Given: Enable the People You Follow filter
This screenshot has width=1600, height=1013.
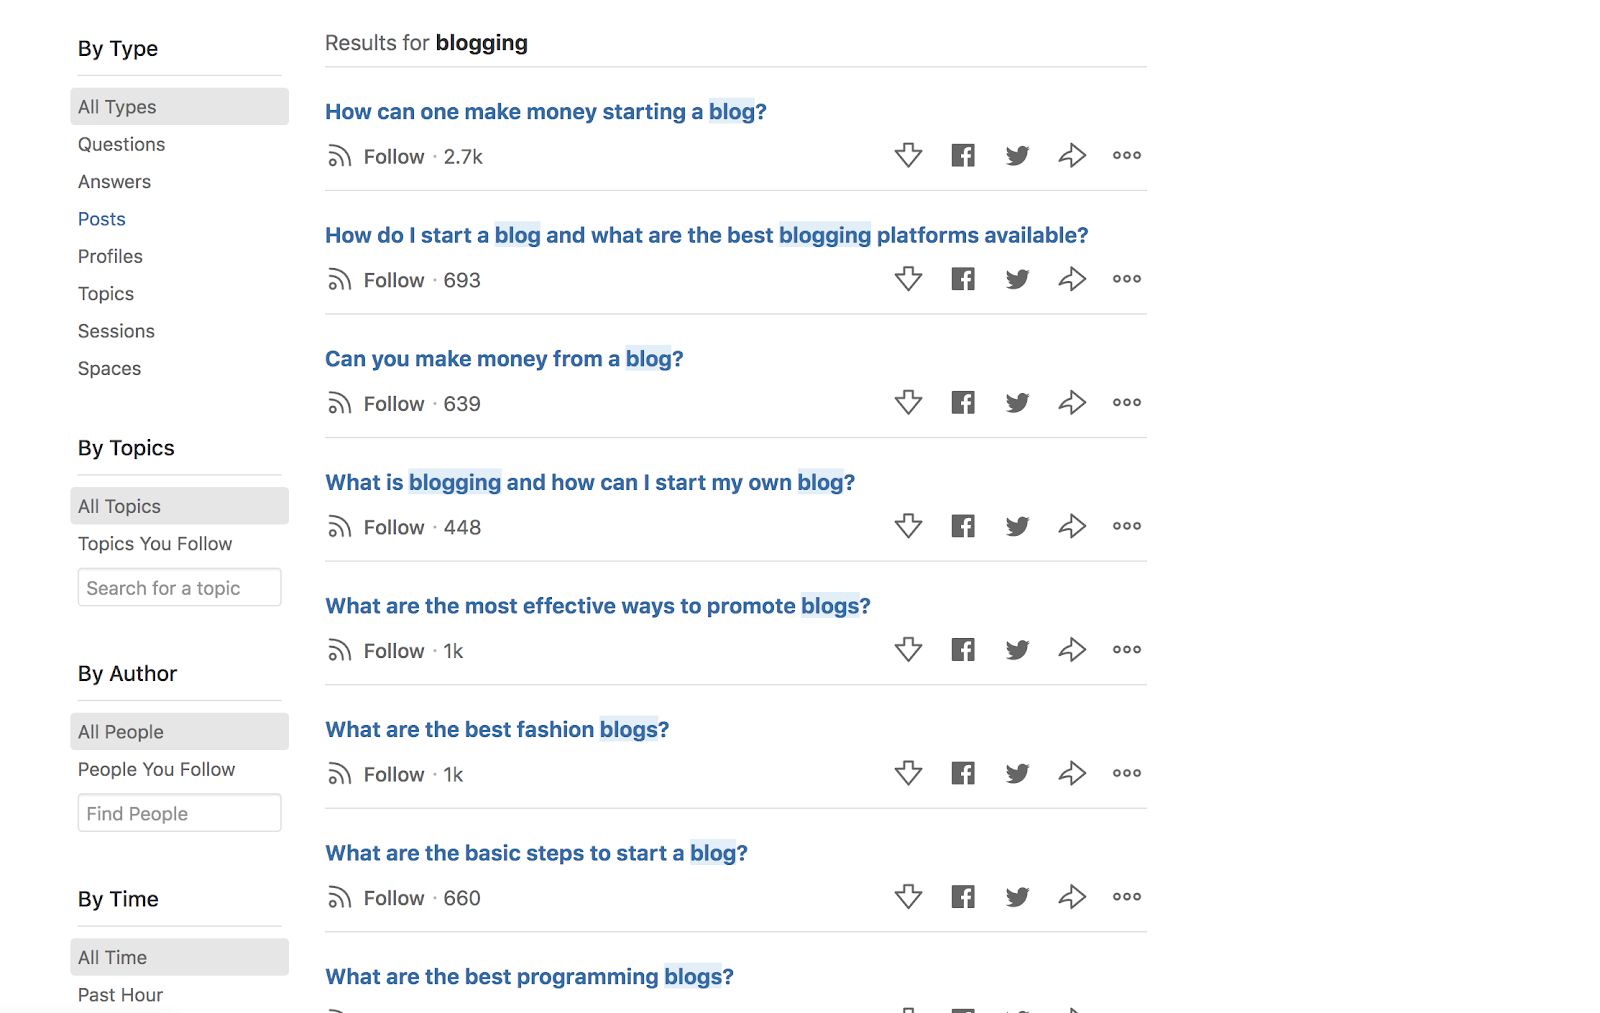Looking at the screenshot, I should click(x=156, y=769).
